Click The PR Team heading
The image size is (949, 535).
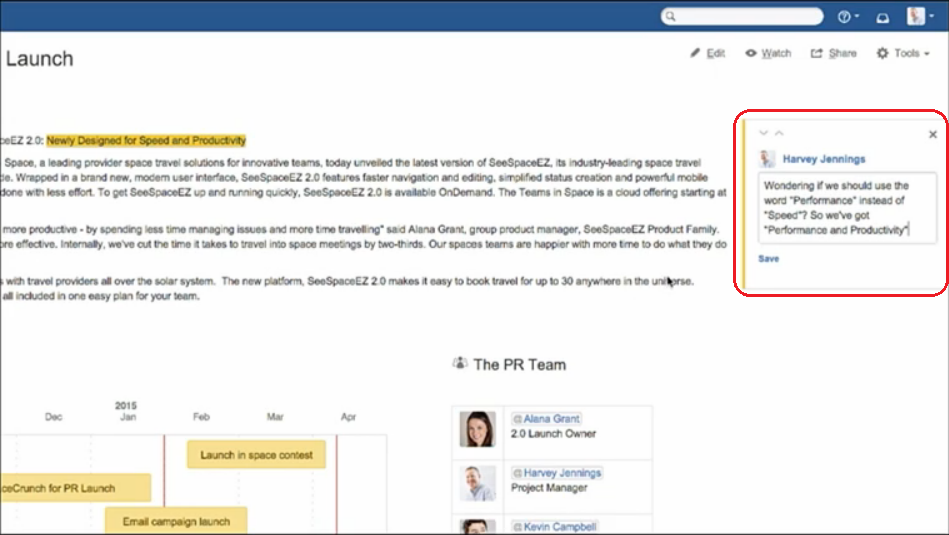tap(519, 365)
